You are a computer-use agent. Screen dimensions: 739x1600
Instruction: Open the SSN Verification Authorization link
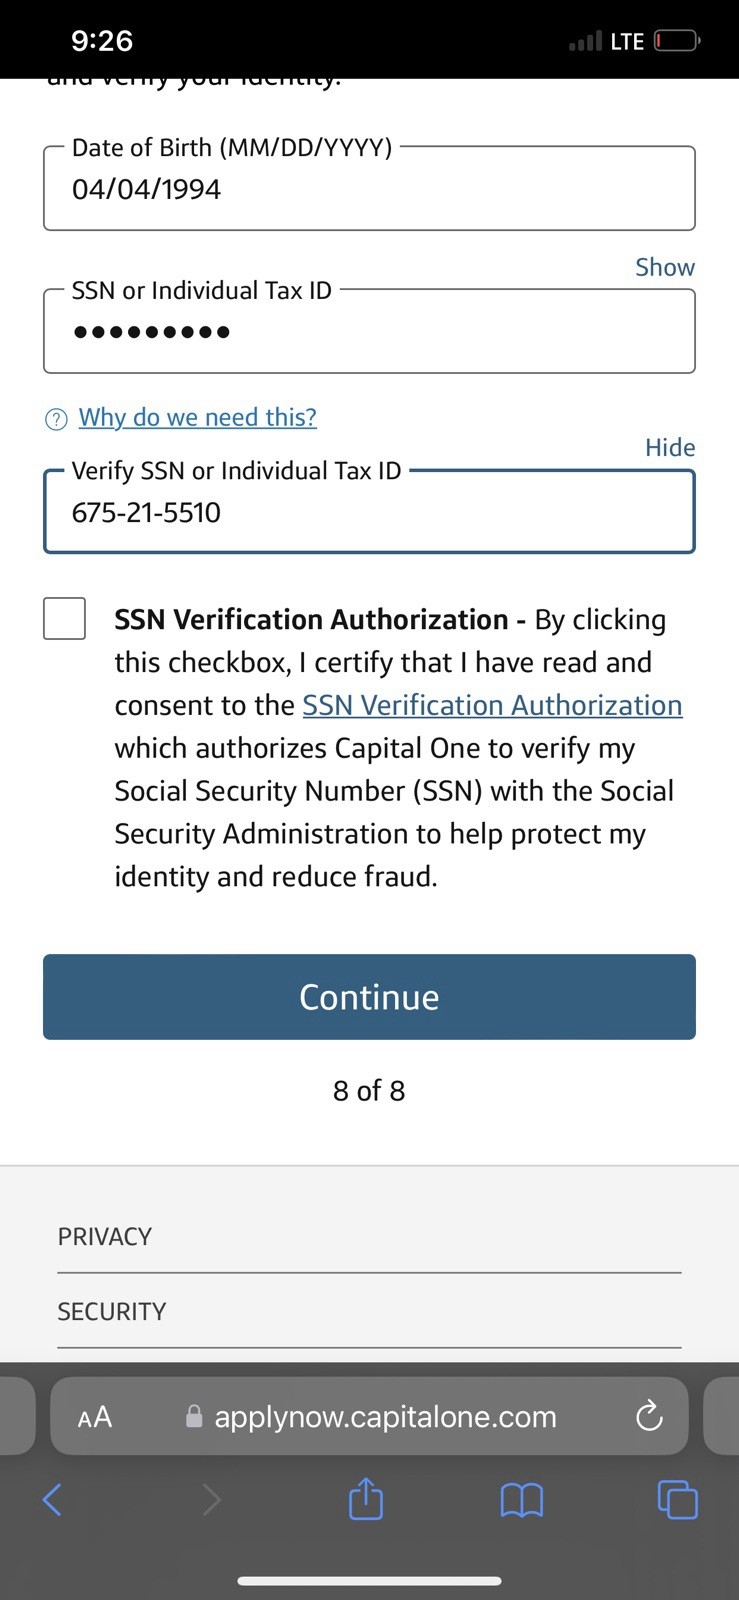tap(492, 705)
